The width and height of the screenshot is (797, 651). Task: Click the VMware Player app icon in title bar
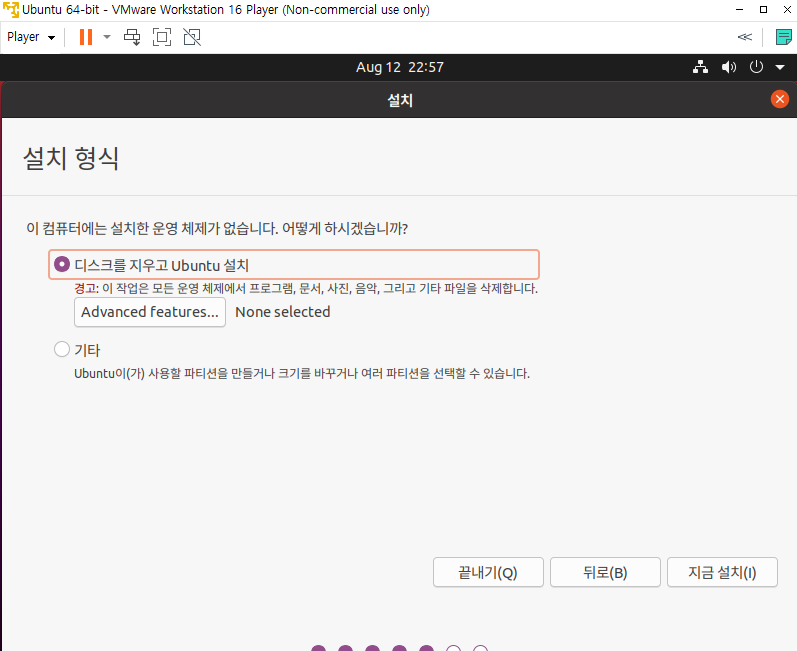click(10, 10)
